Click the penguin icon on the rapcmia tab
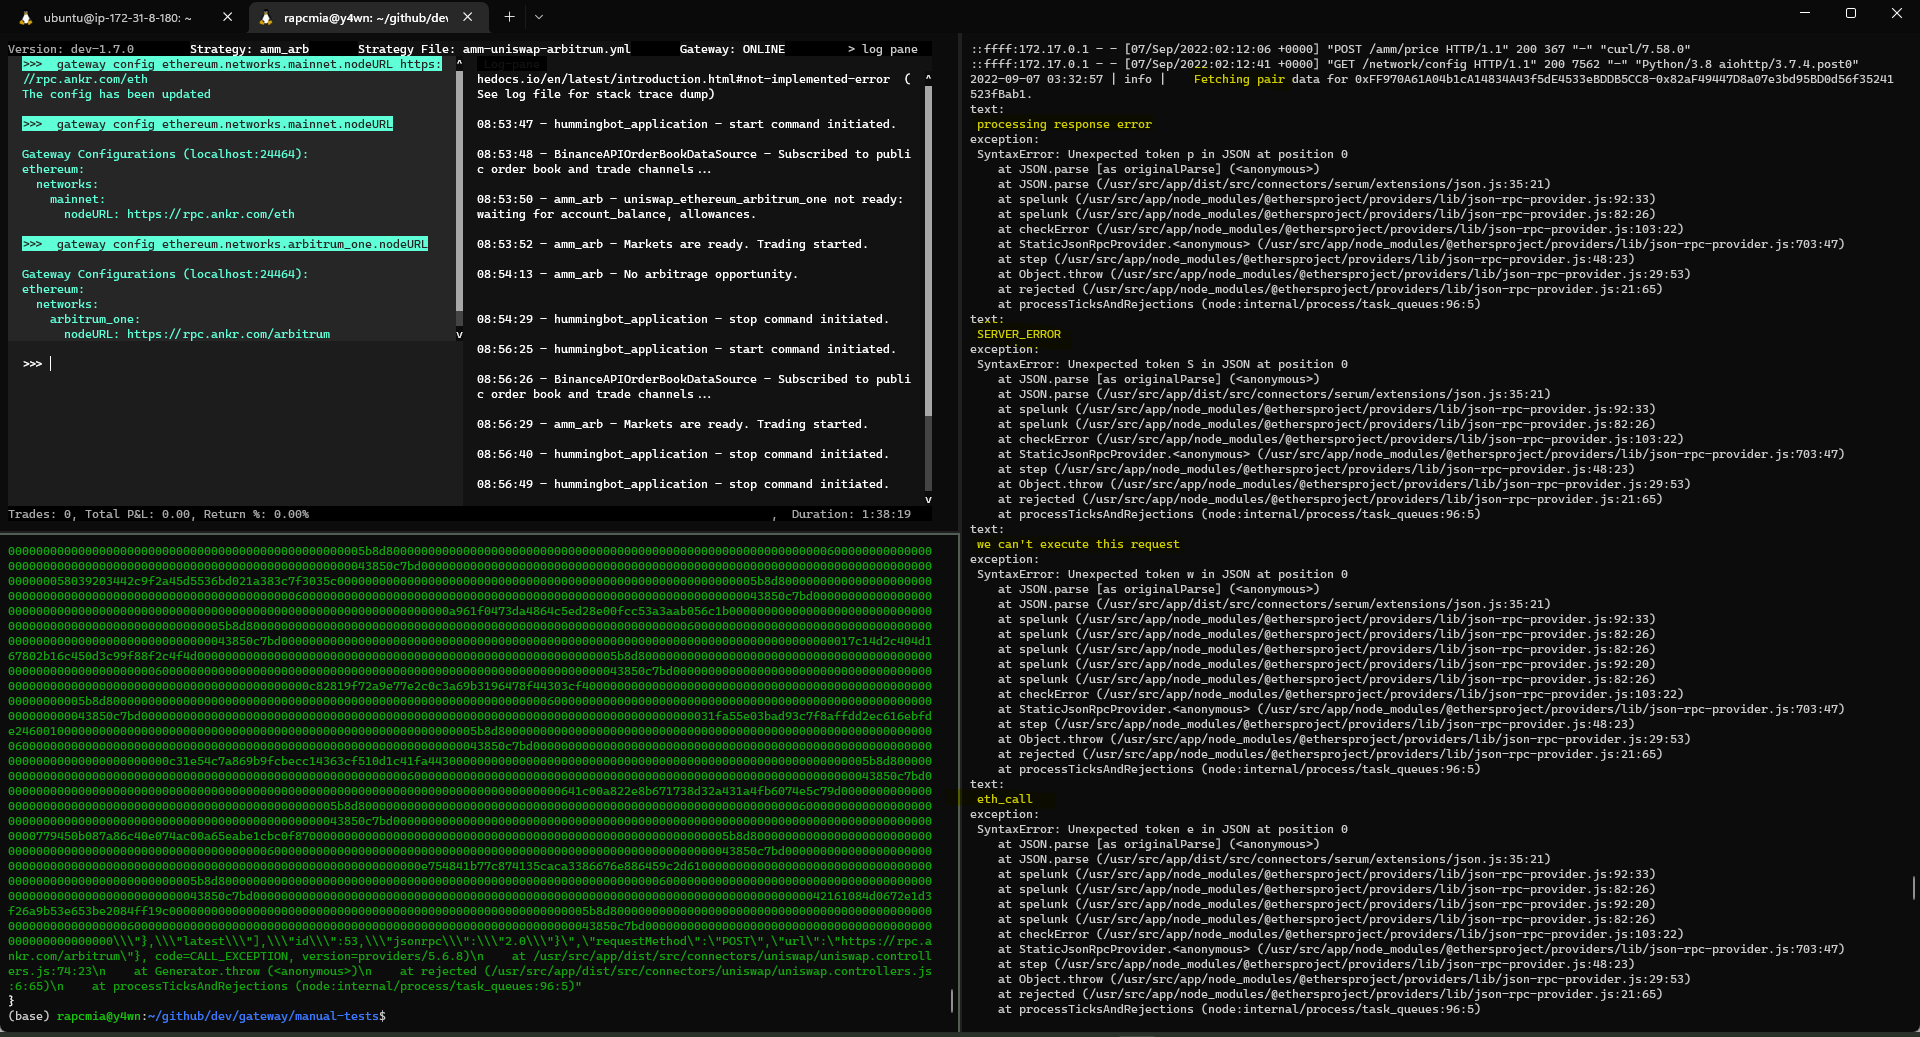Screen dimensions: 1920x1037 pos(265,17)
